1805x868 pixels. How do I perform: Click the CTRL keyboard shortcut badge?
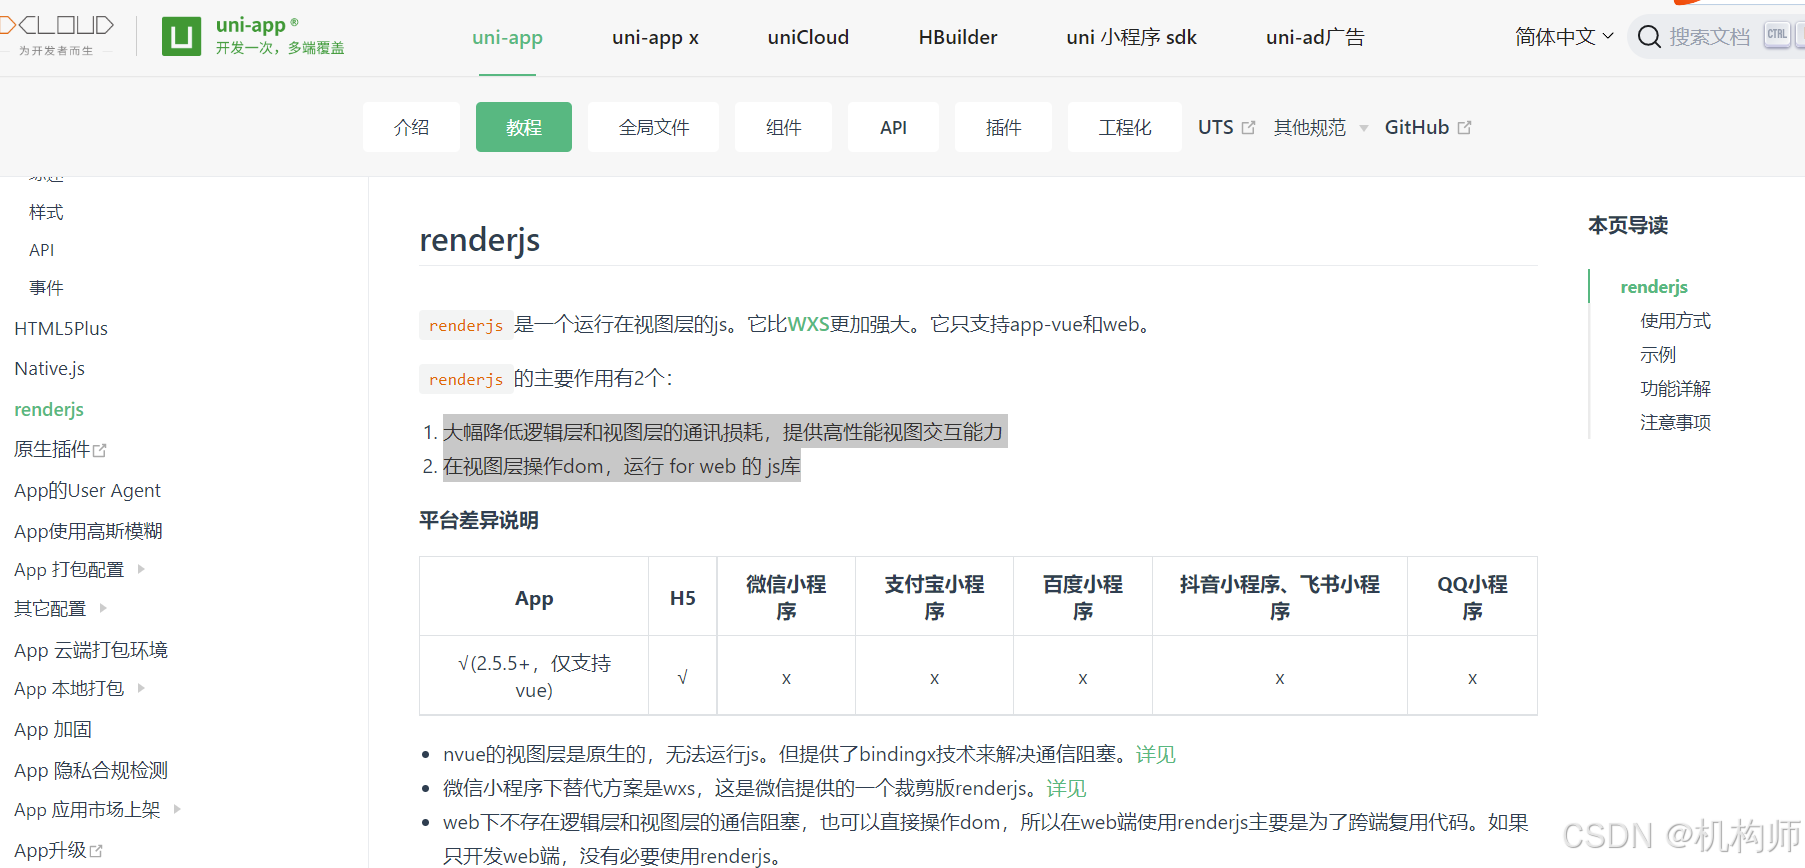click(1777, 35)
